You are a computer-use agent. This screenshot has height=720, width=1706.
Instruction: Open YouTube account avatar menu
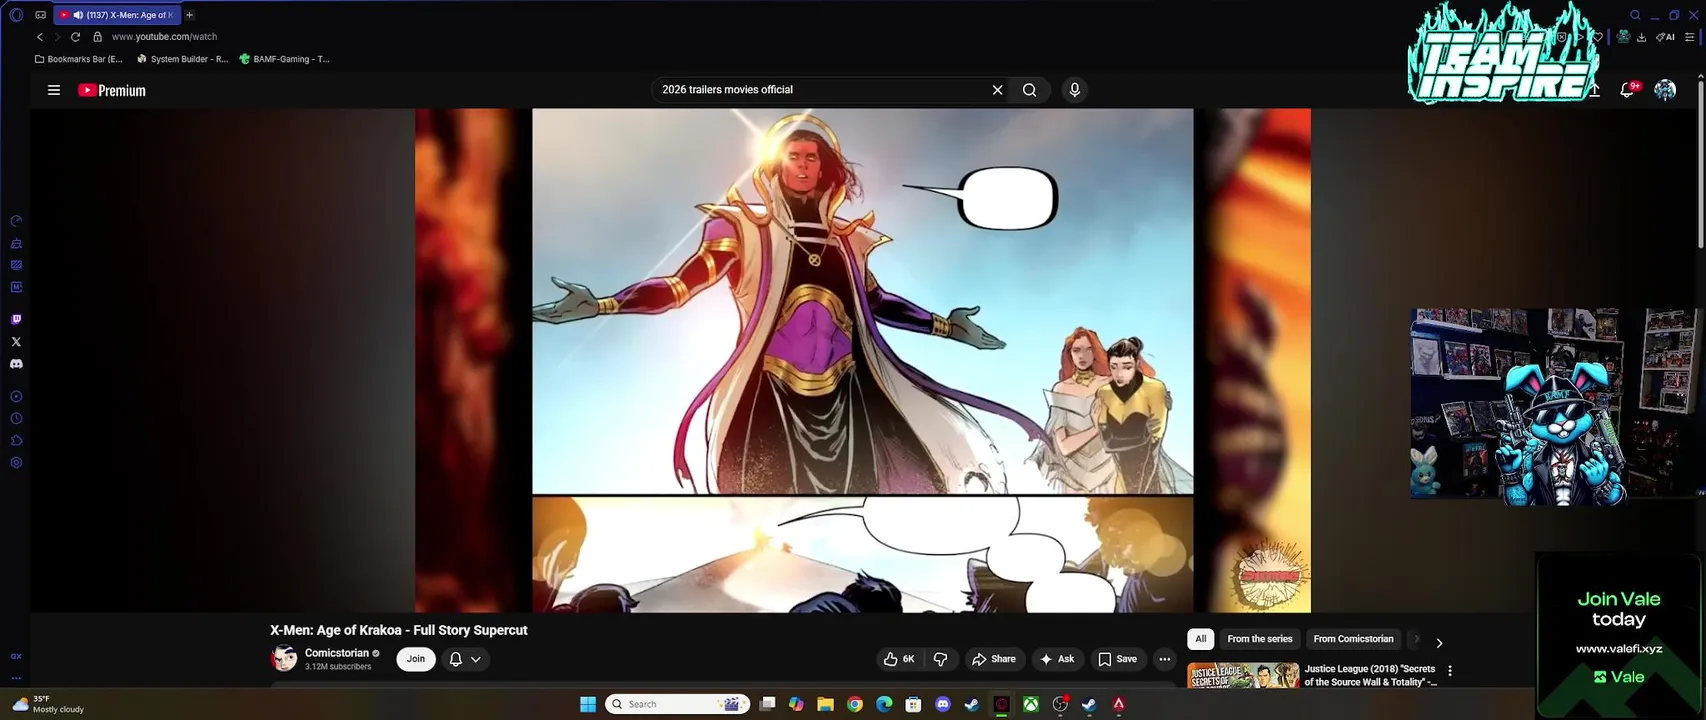coord(1665,90)
